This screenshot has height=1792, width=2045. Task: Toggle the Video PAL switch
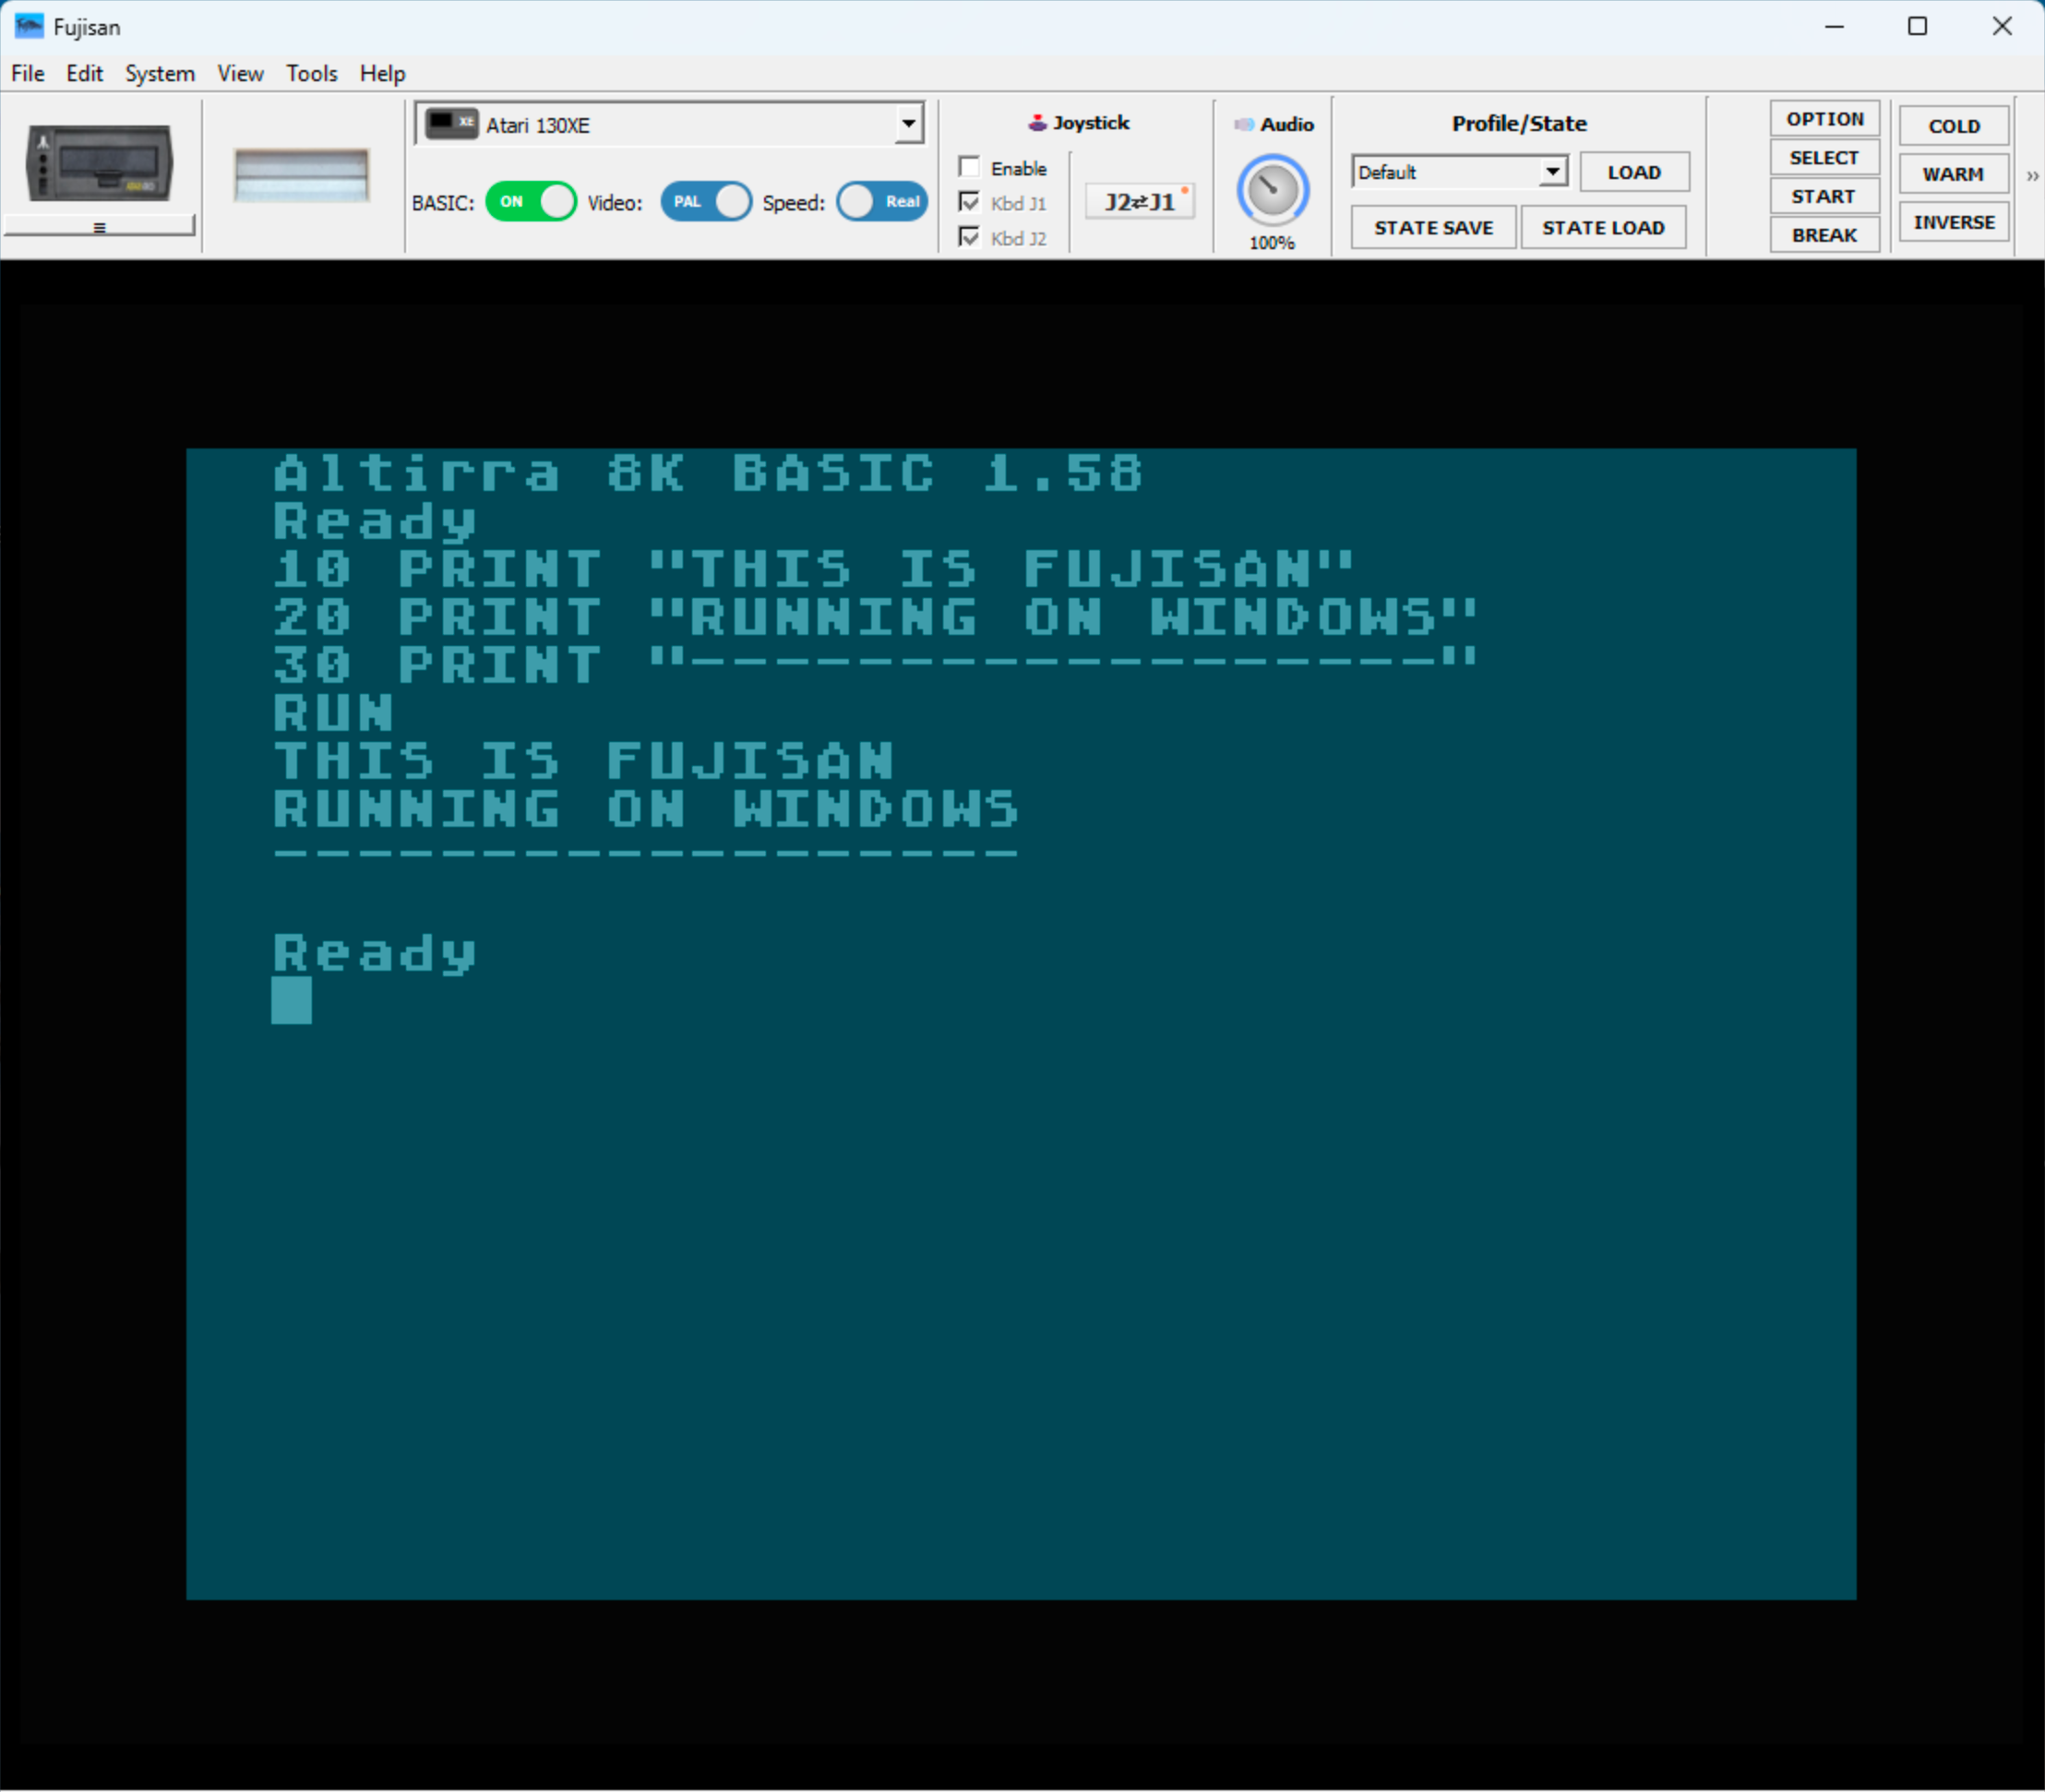(706, 202)
